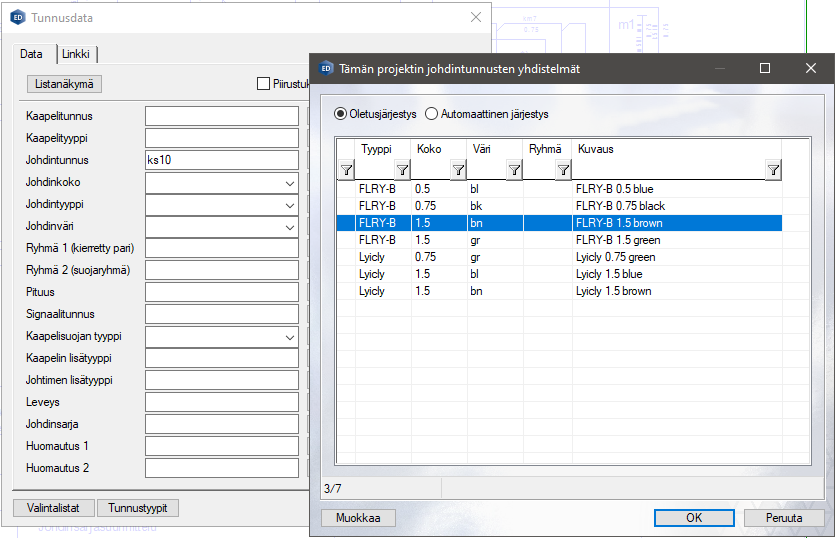
Task: Click the filter icon in Koko column
Action: pyautogui.click(x=458, y=170)
